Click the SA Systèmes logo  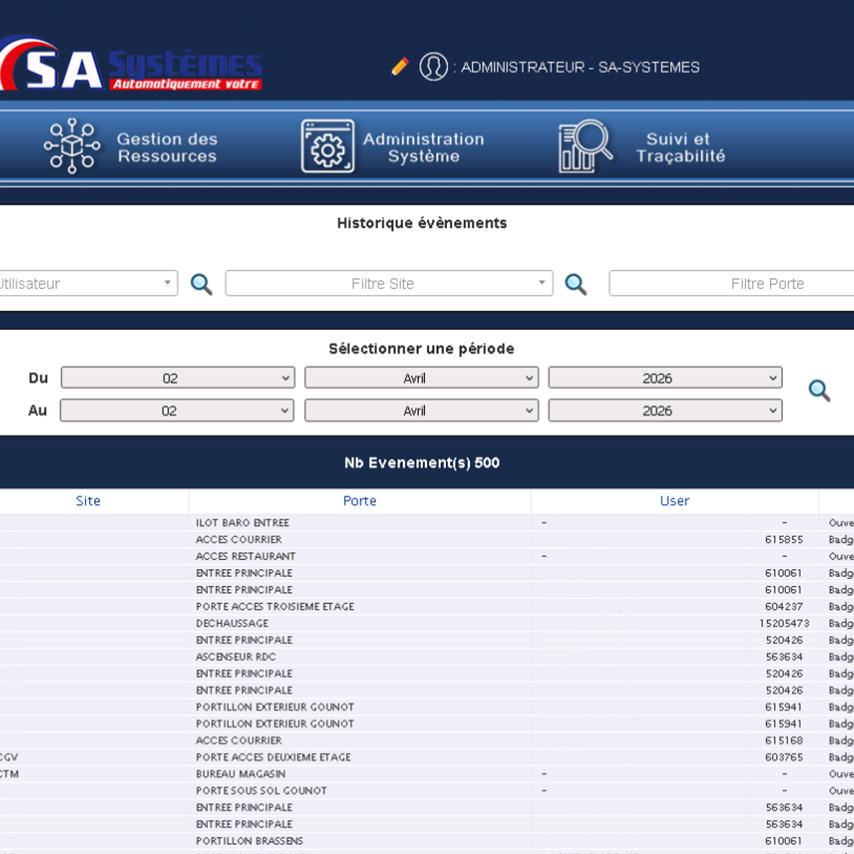click(x=130, y=66)
